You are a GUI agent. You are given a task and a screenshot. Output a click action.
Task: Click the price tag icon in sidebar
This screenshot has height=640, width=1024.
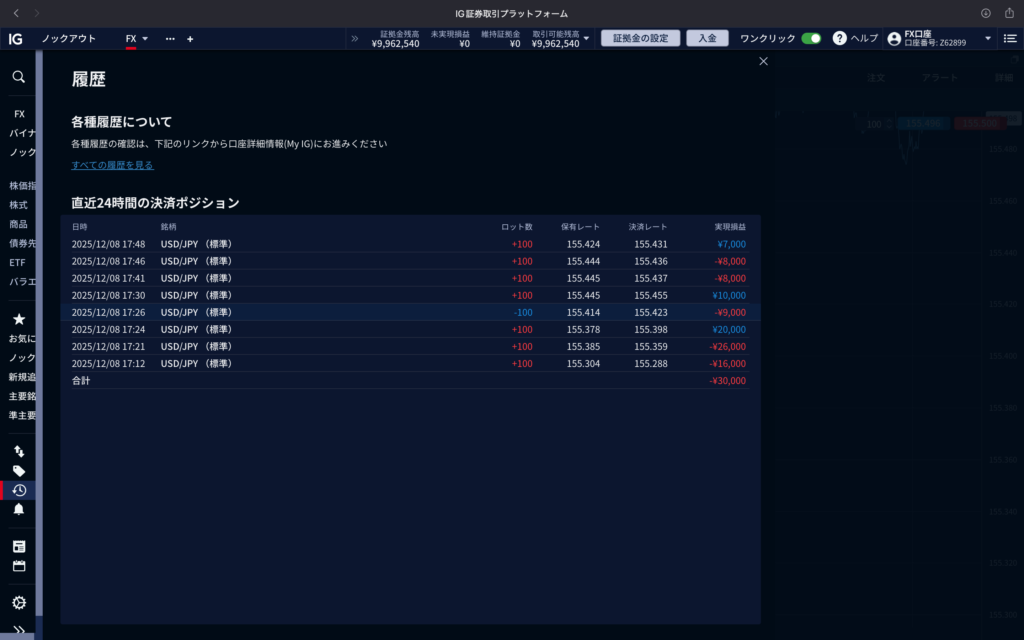pos(18,471)
